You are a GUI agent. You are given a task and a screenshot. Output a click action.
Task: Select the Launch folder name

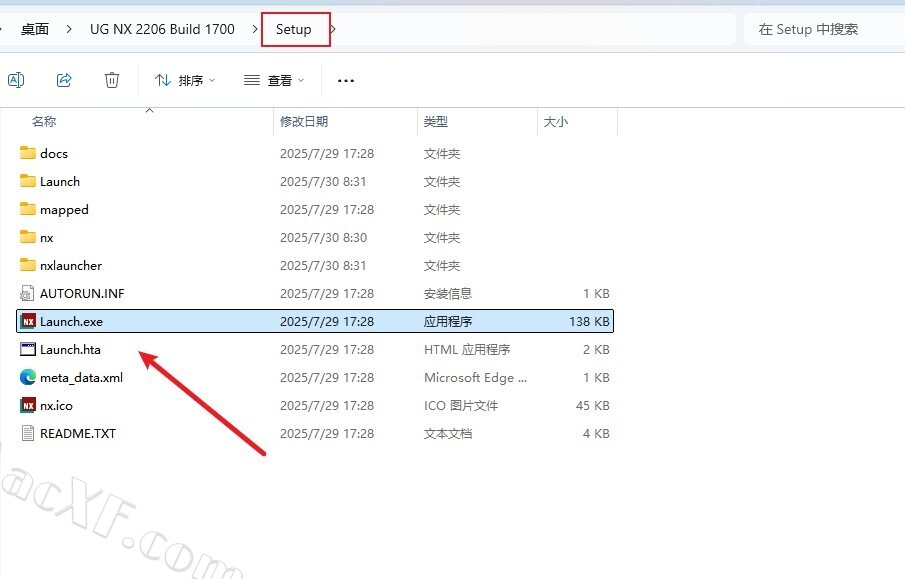pyautogui.click(x=60, y=181)
